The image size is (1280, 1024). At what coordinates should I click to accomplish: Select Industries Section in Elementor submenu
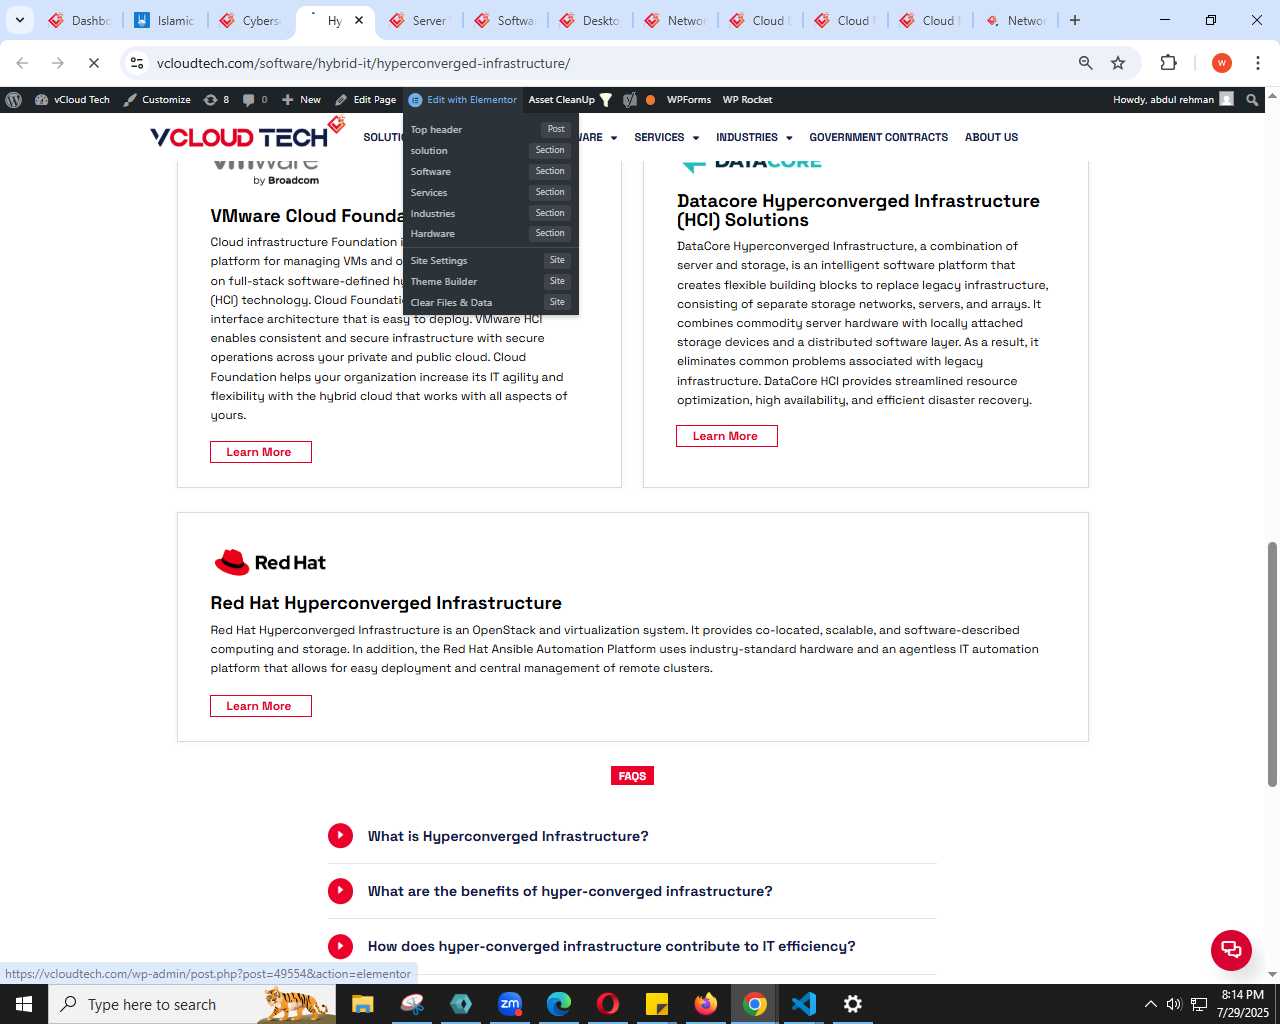point(490,213)
